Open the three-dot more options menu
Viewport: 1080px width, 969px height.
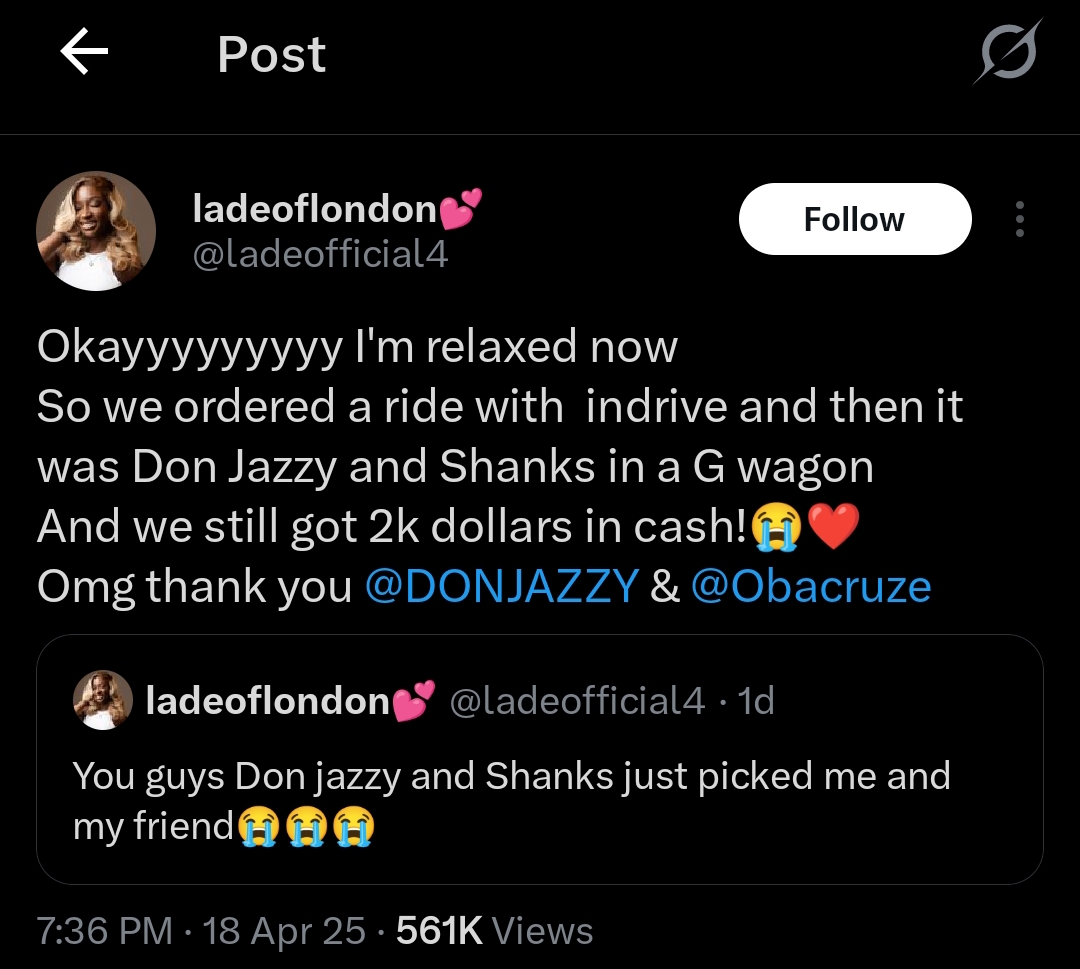[x=1019, y=219]
